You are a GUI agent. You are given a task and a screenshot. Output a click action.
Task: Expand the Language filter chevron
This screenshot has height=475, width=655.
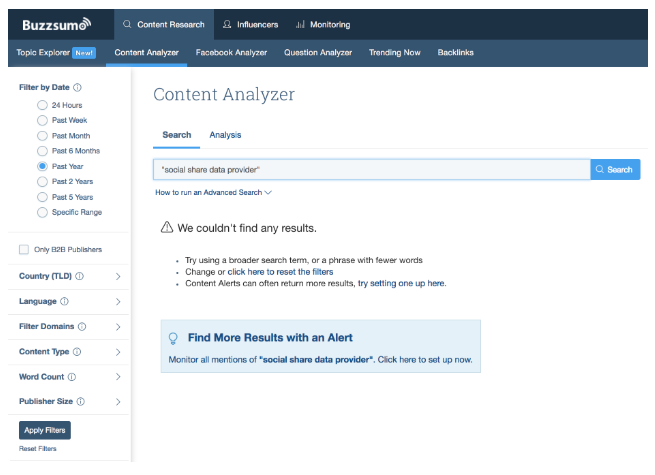coord(118,302)
